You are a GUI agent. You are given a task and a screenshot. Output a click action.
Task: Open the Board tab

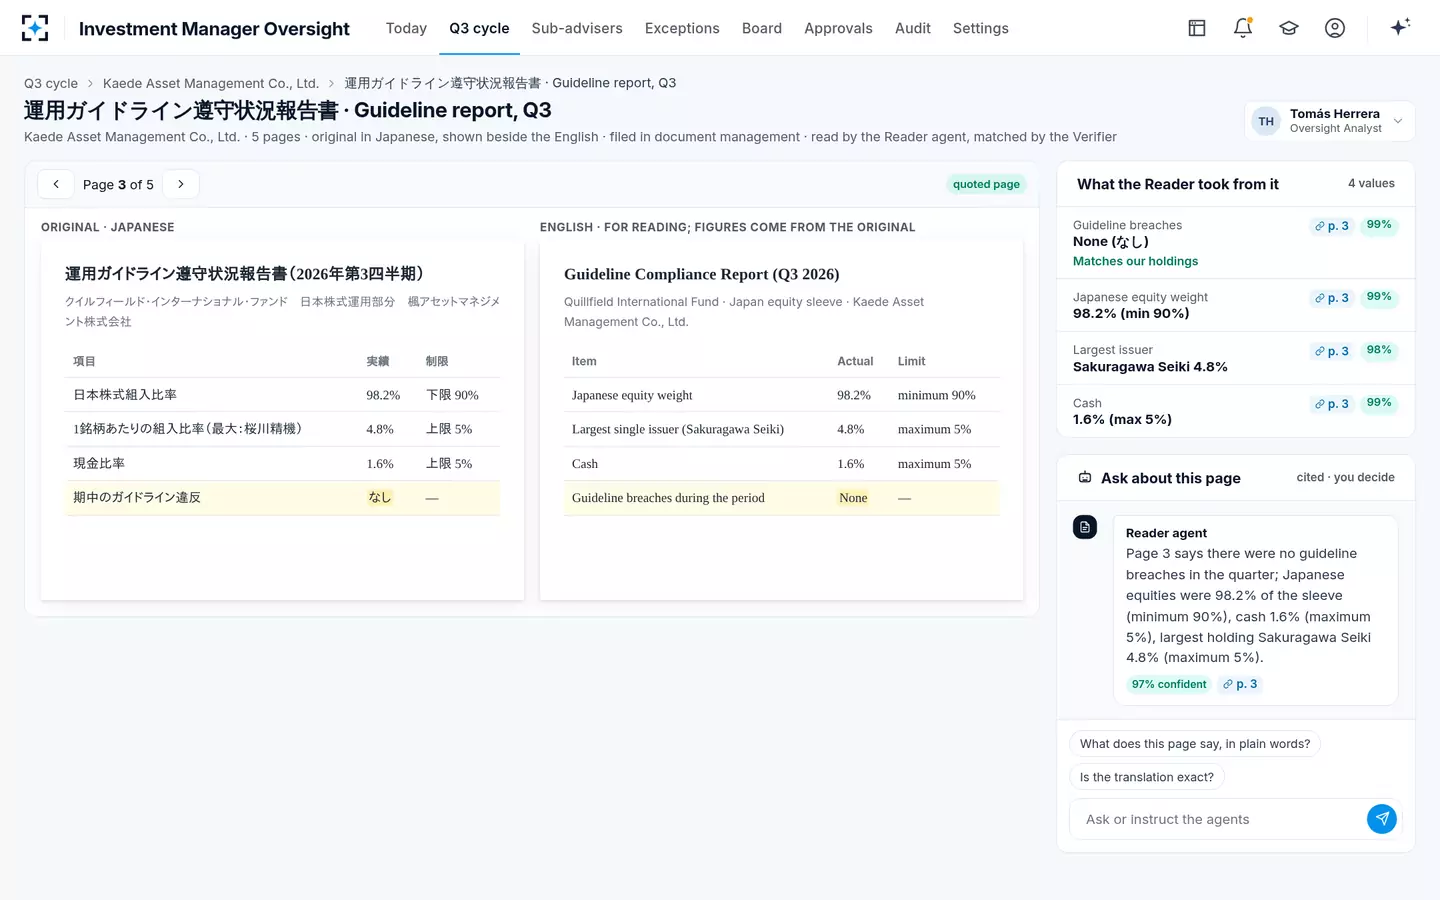pyautogui.click(x=762, y=28)
